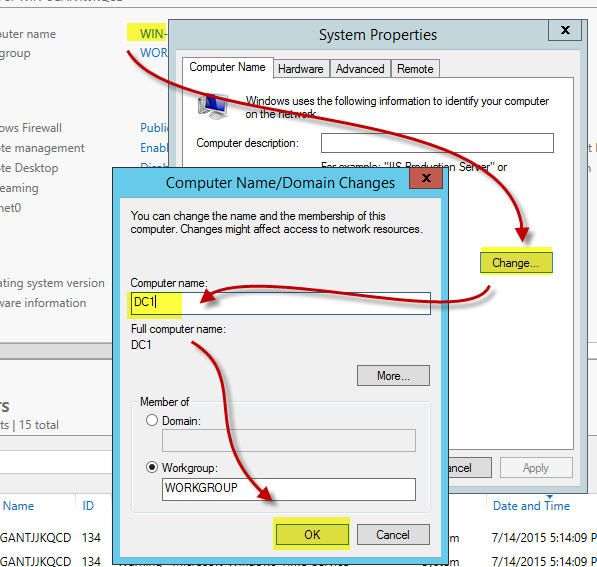Click the 'Full computer name:' label
The width and height of the screenshot is (597, 567).
click(x=178, y=329)
